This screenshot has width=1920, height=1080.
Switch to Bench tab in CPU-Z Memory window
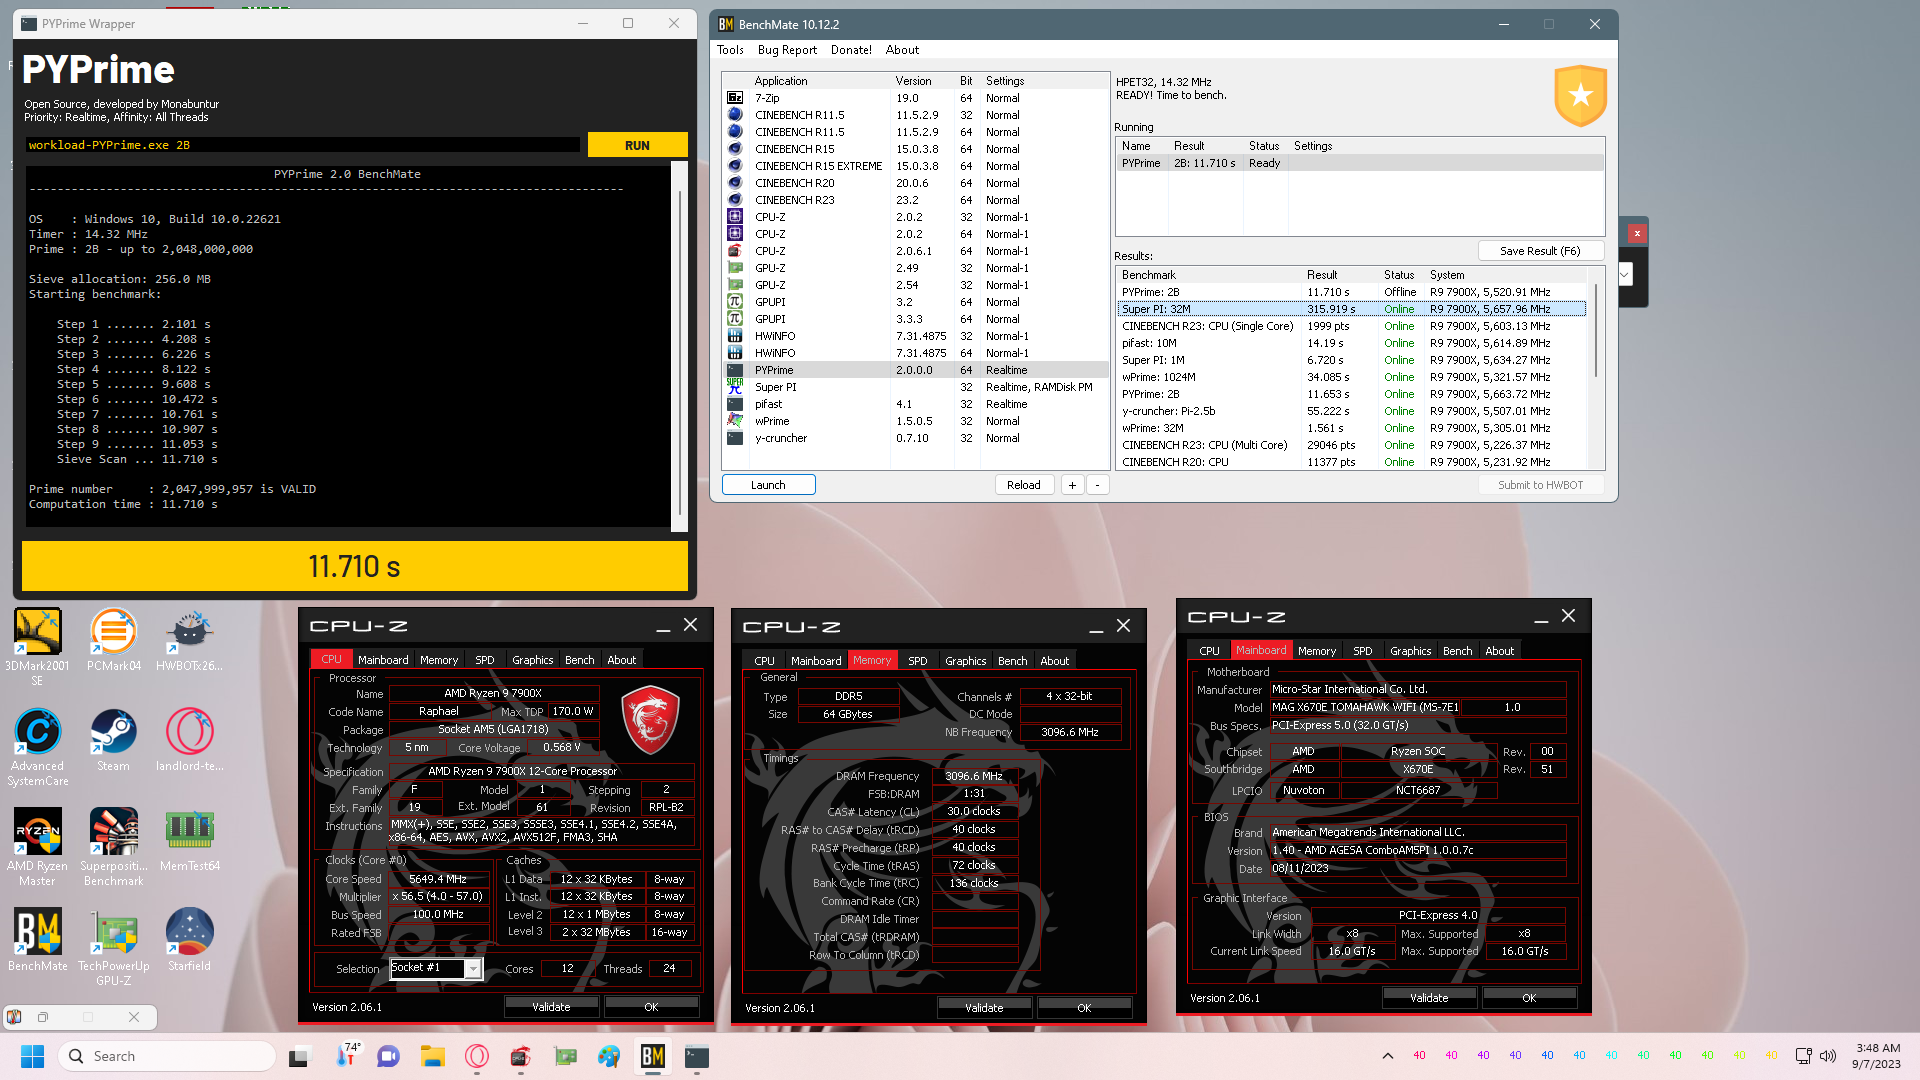click(x=1012, y=661)
